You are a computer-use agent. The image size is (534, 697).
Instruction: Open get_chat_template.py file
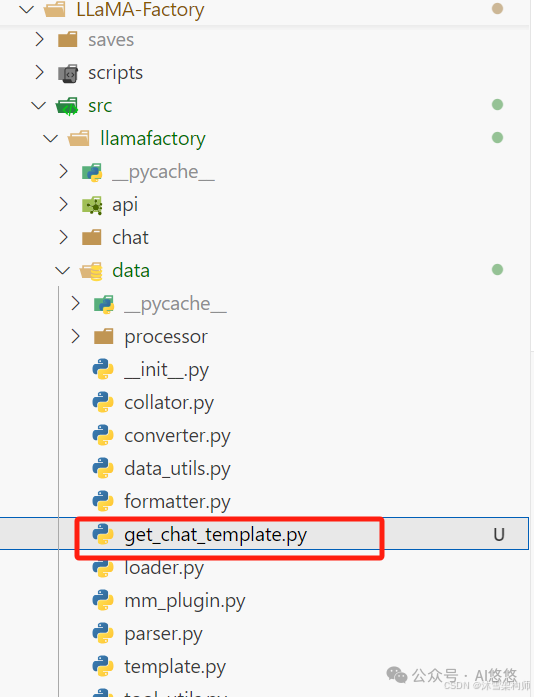216,535
